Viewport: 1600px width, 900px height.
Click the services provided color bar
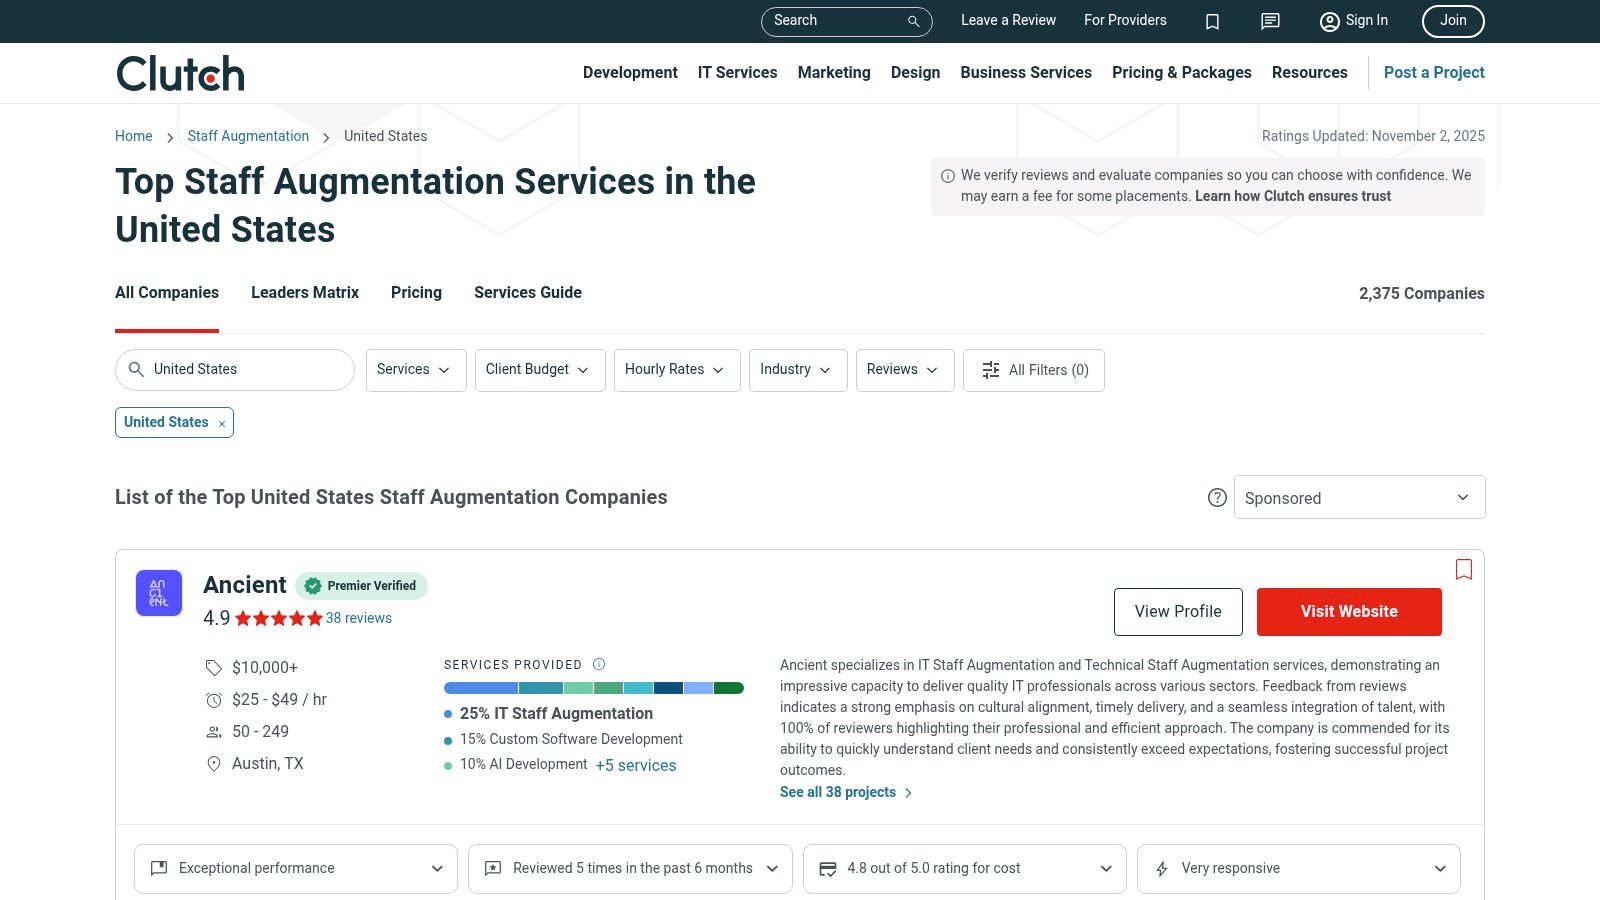(x=593, y=688)
